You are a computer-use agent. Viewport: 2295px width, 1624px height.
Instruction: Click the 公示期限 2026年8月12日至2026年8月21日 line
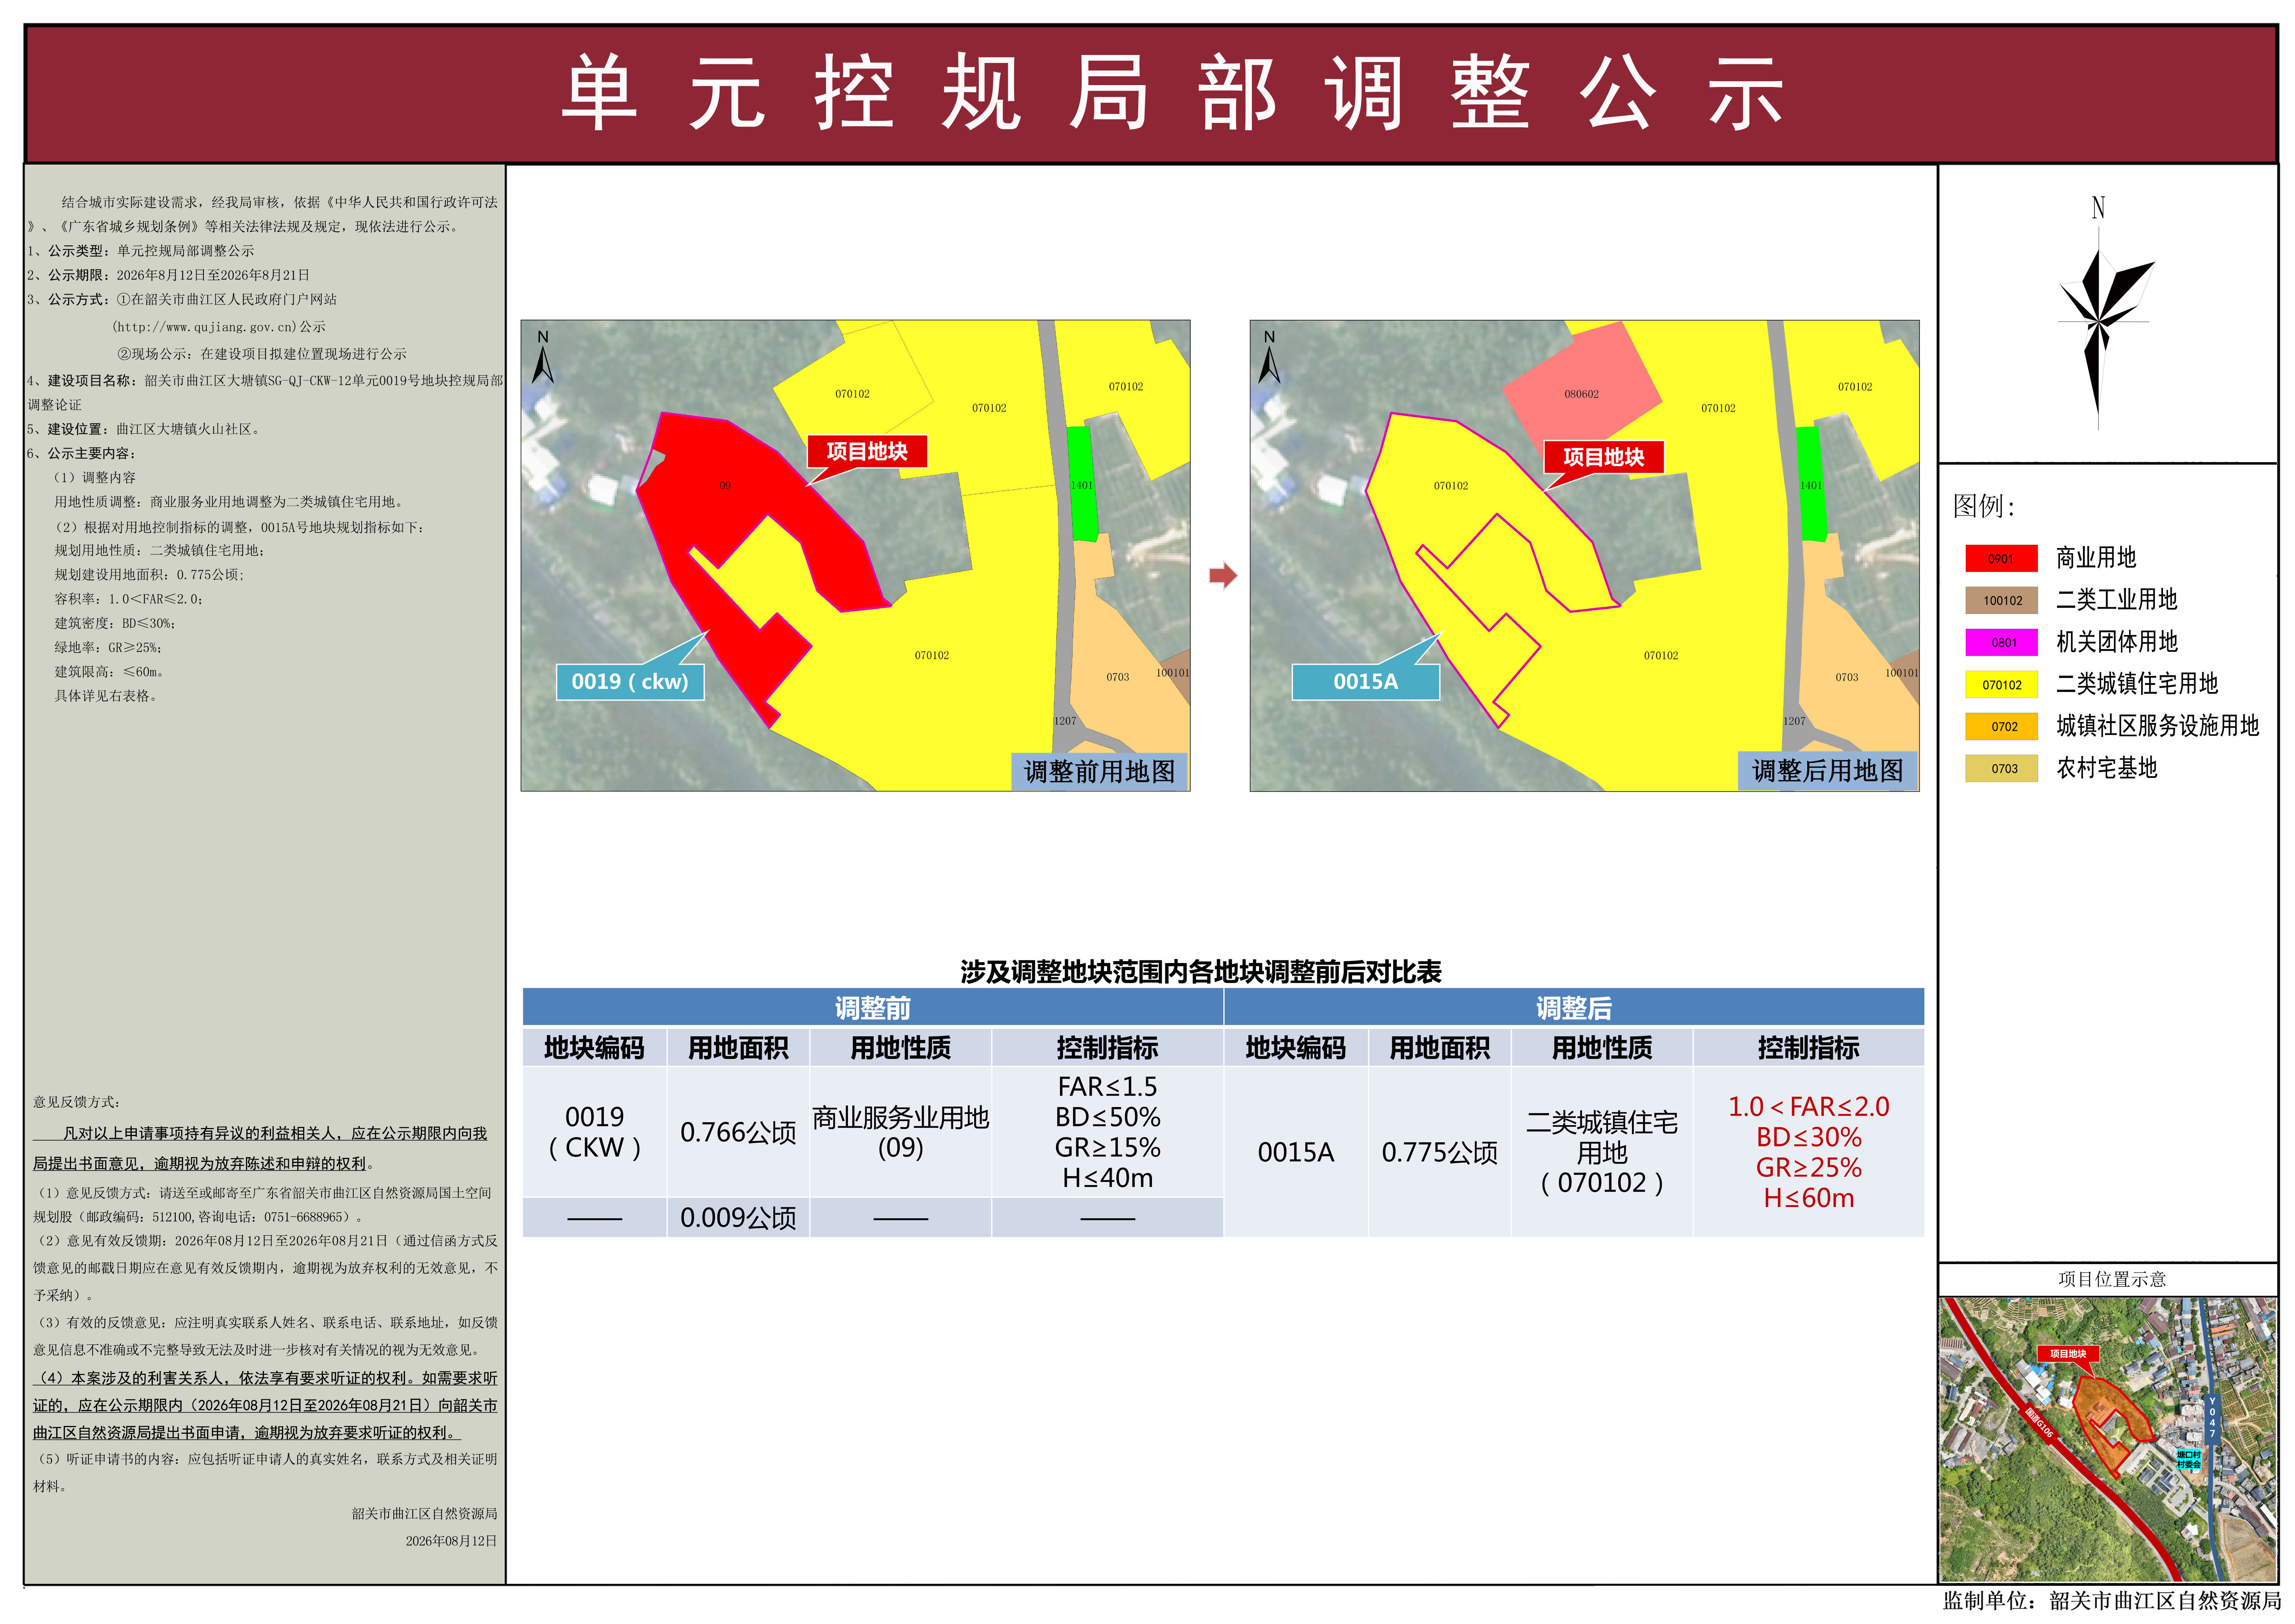coord(168,275)
